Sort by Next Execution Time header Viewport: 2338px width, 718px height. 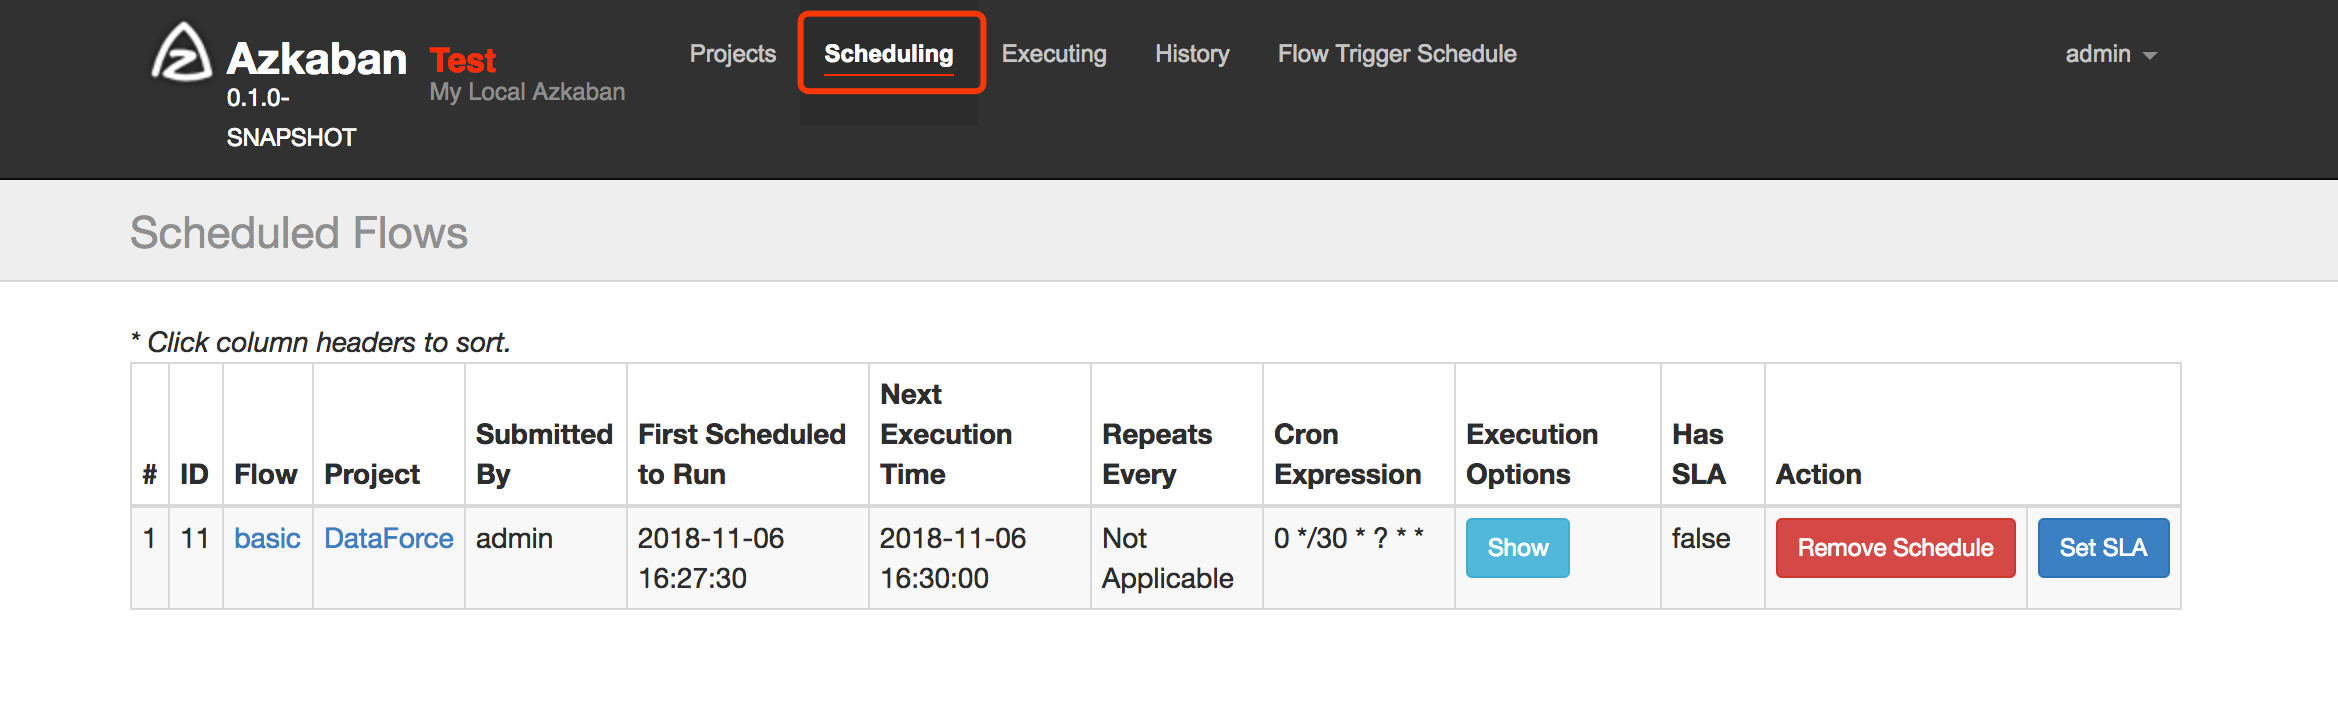tap(946, 434)
